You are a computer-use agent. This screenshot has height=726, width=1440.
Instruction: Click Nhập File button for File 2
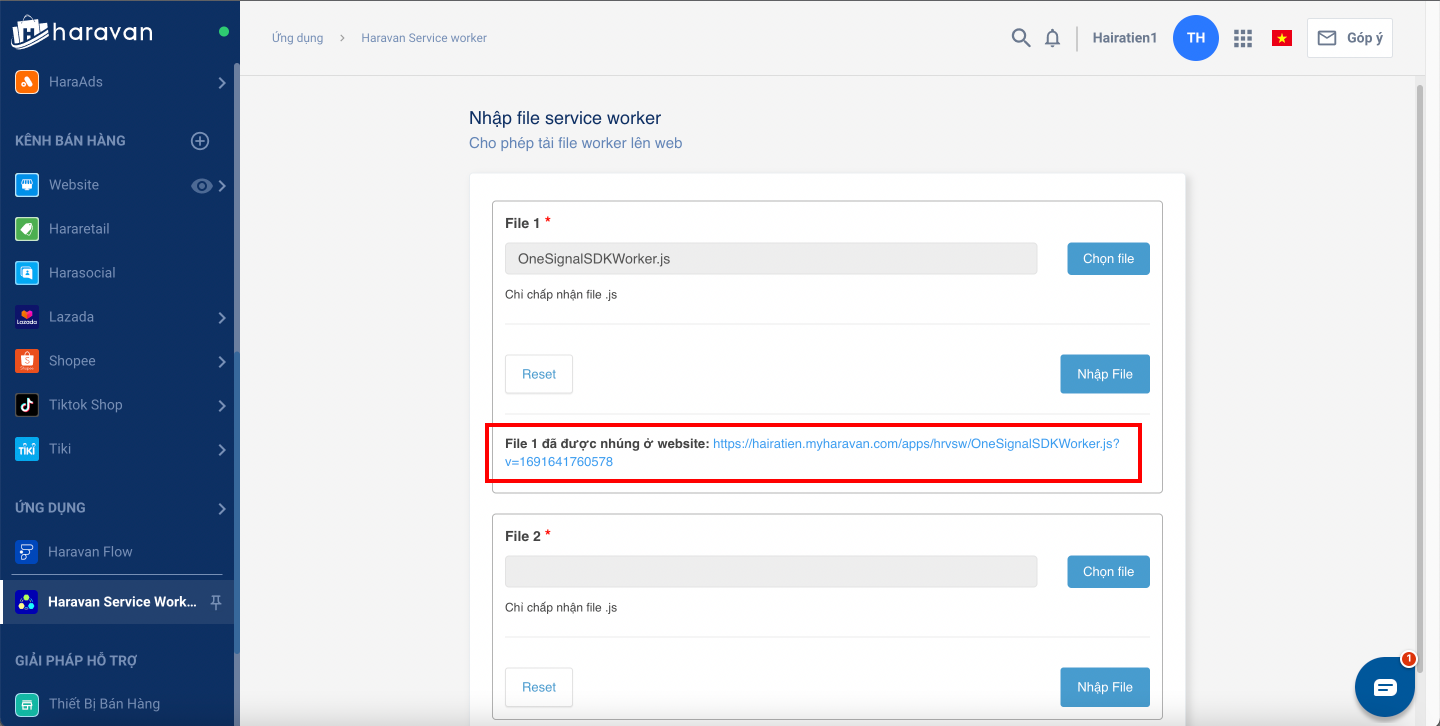(1104, 687)
